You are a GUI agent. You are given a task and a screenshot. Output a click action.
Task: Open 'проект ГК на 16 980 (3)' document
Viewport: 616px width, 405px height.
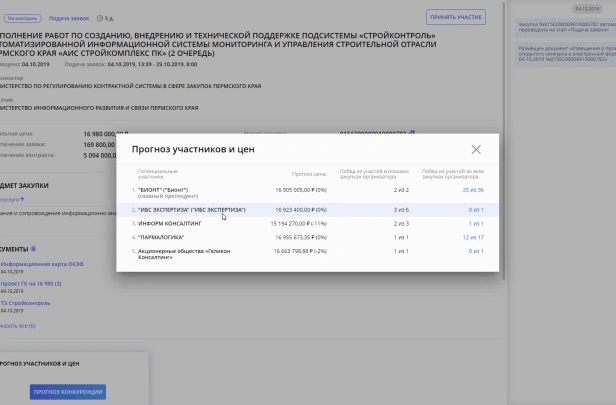31,284
